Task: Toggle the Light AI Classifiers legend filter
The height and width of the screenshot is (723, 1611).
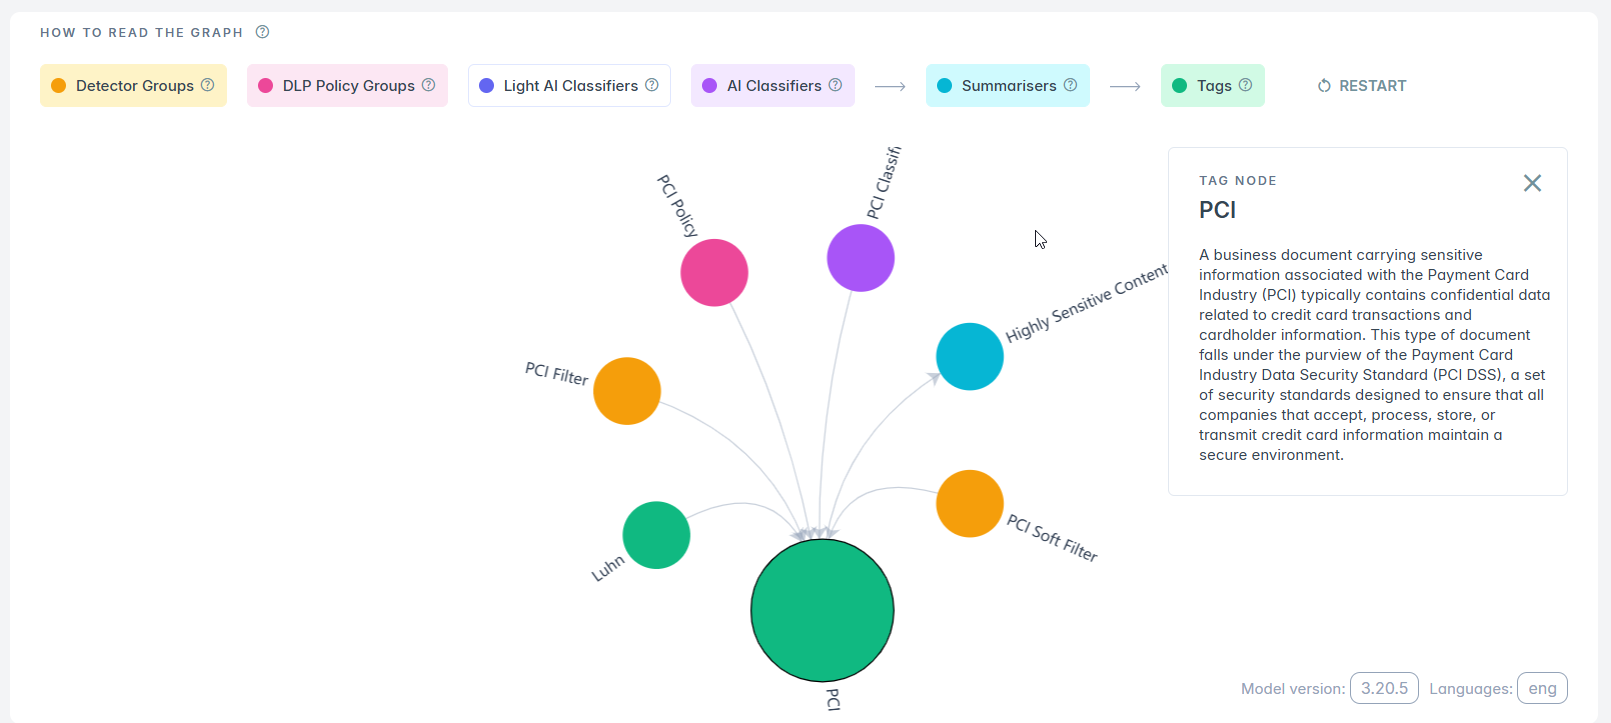Action: point(560,86)
